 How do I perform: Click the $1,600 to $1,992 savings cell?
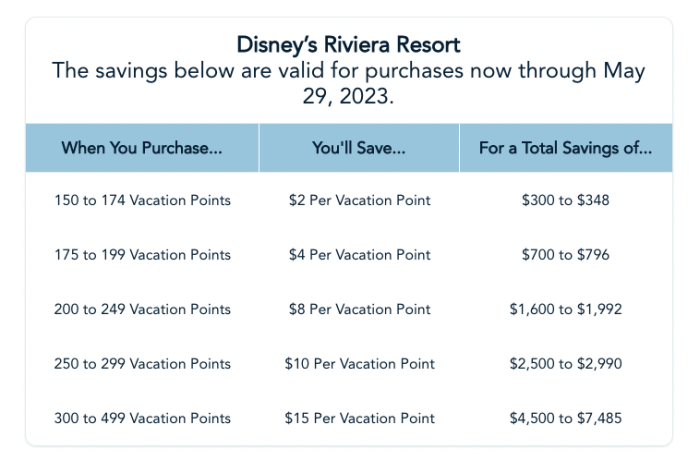coord(565,309)
